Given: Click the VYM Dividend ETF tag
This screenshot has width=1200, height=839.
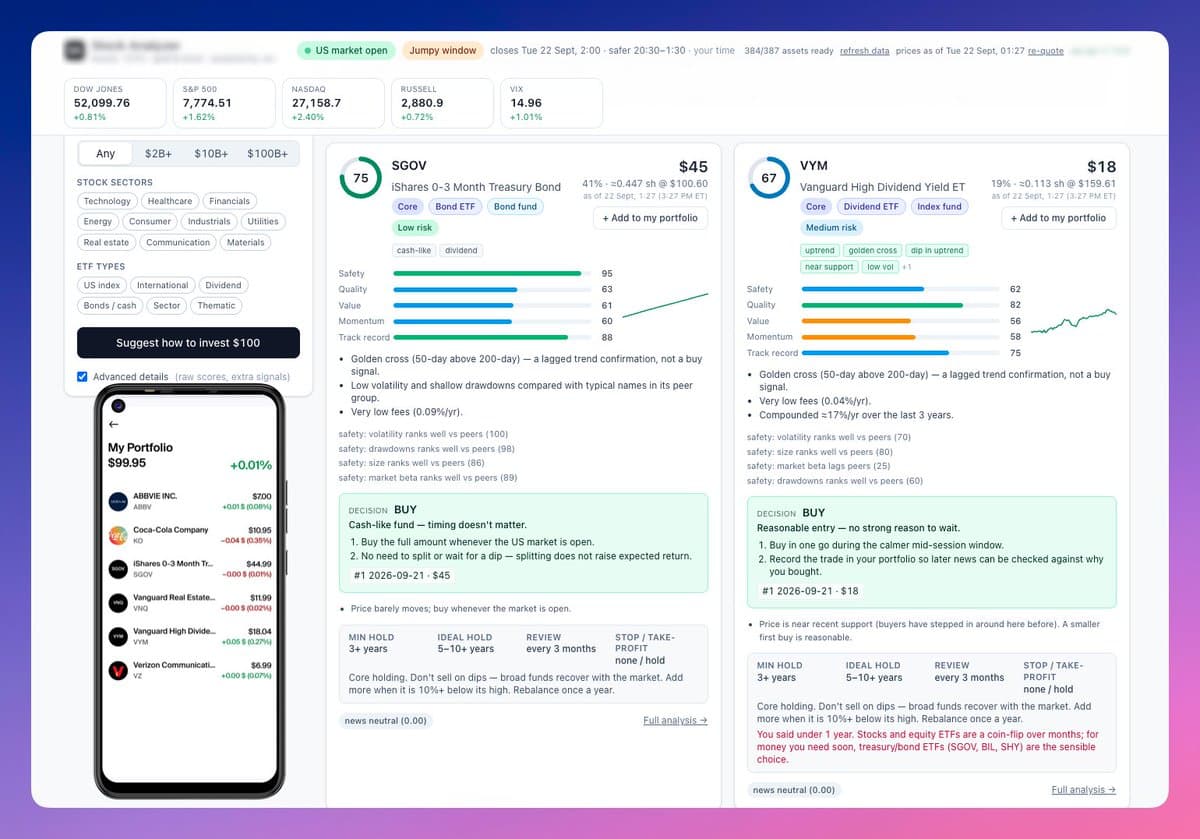Looking at the screenshot, I should [871, 207].
